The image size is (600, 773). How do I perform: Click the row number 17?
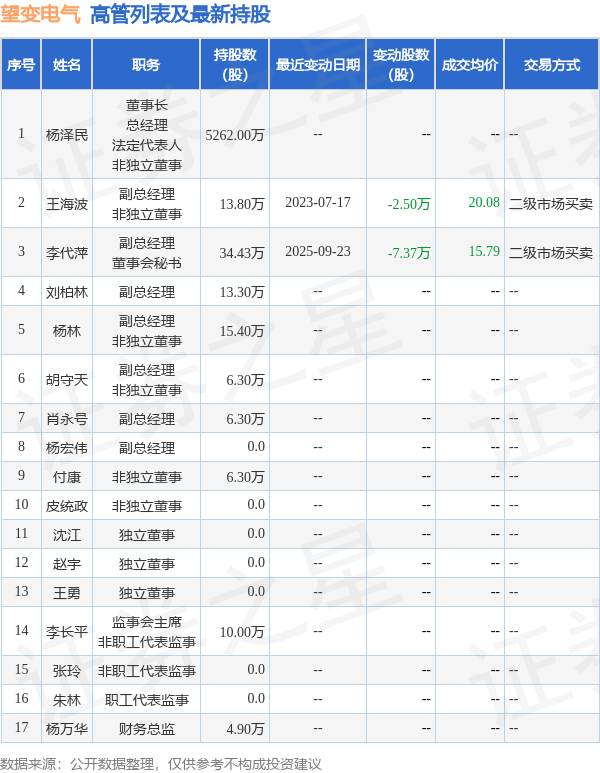pyautogui.click(x=21, y=727)
